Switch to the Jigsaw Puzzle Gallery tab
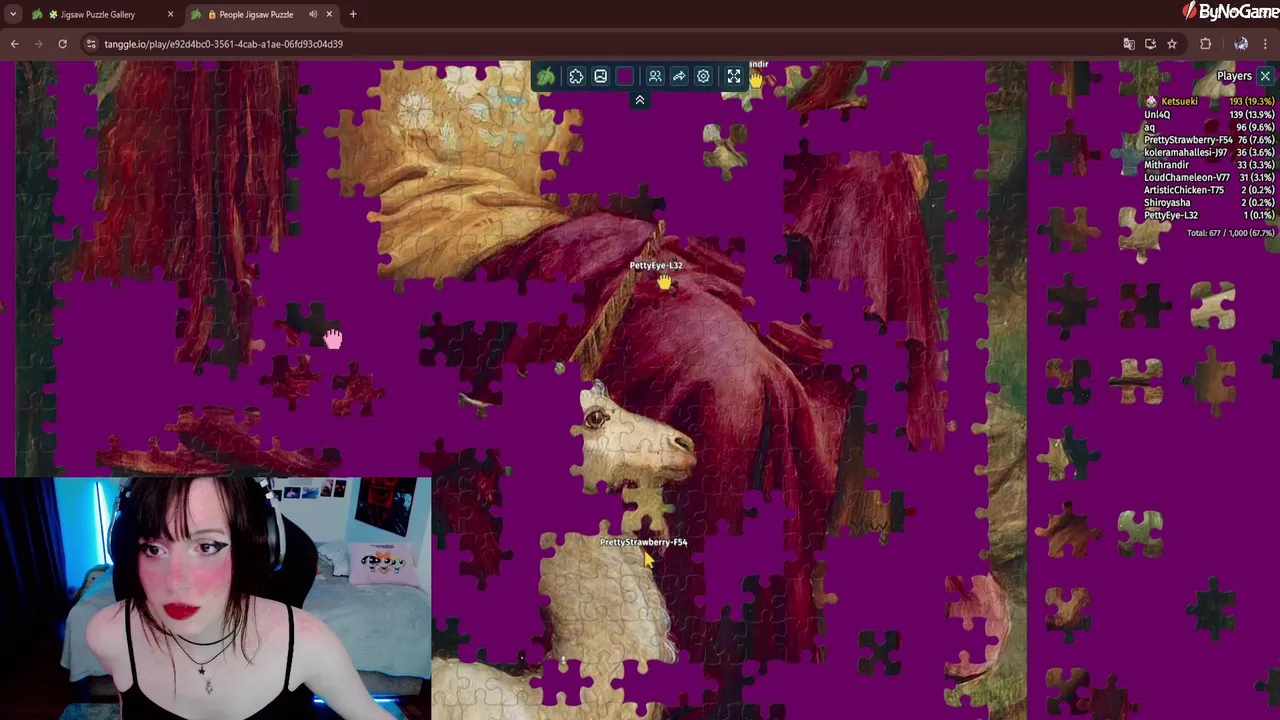The width and height of the screenshot is (1280, 720). point(103,14)
